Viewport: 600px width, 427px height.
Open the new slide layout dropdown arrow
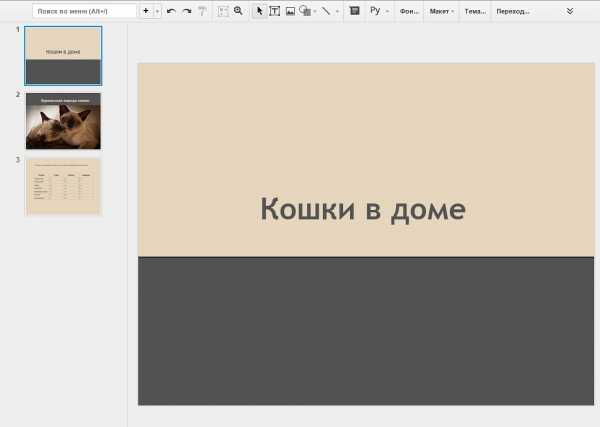(157, 11)
